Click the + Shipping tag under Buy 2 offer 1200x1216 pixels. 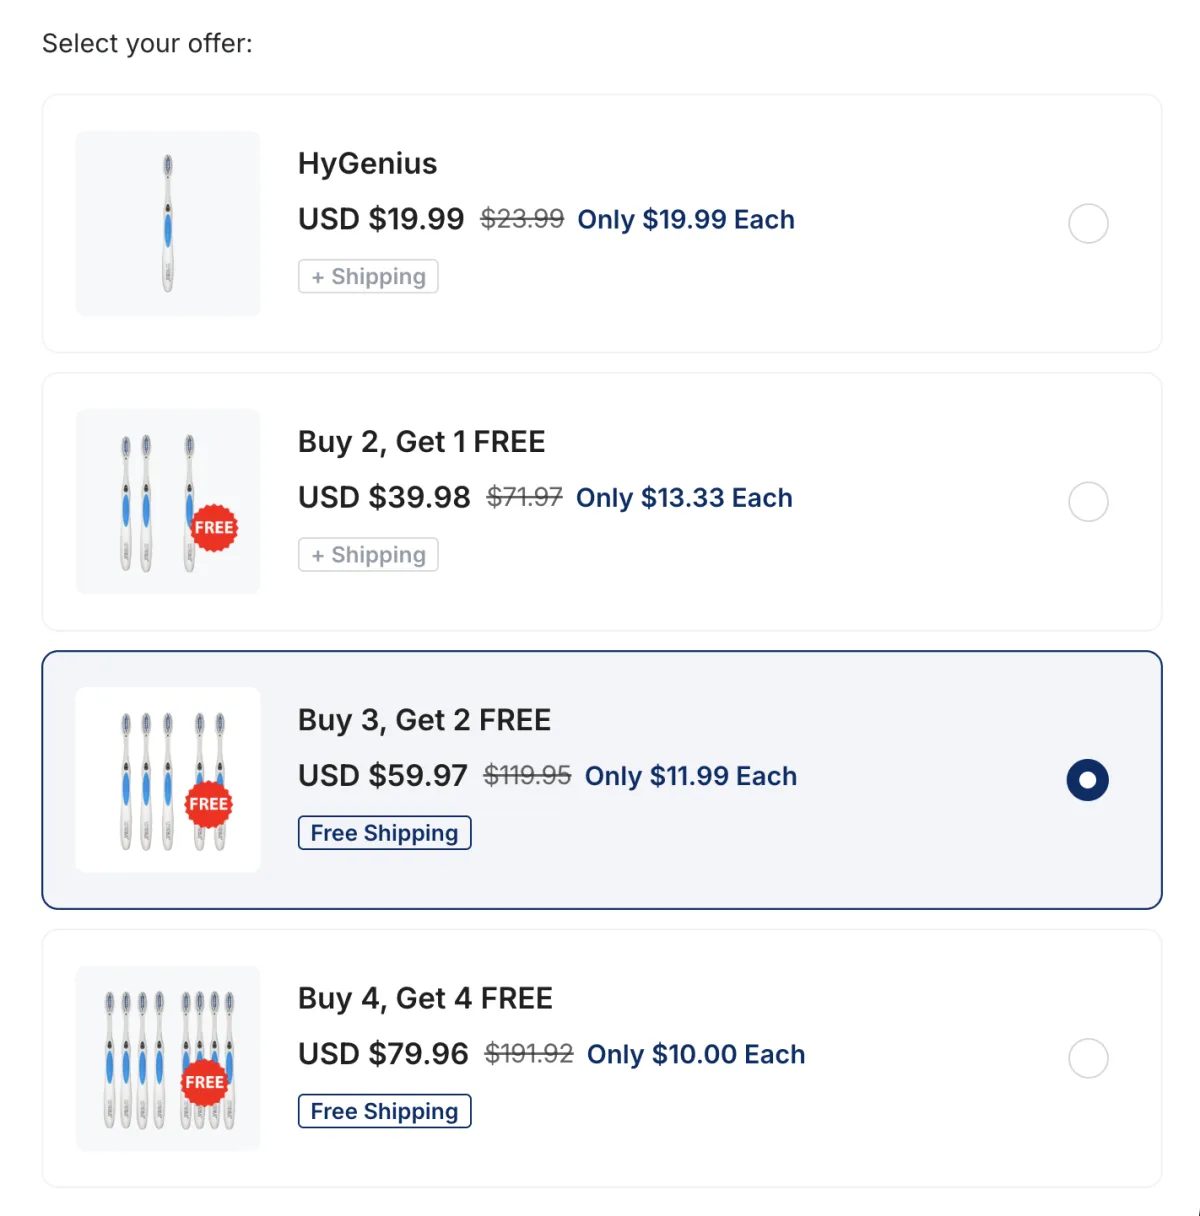click(x=368, y=555)
